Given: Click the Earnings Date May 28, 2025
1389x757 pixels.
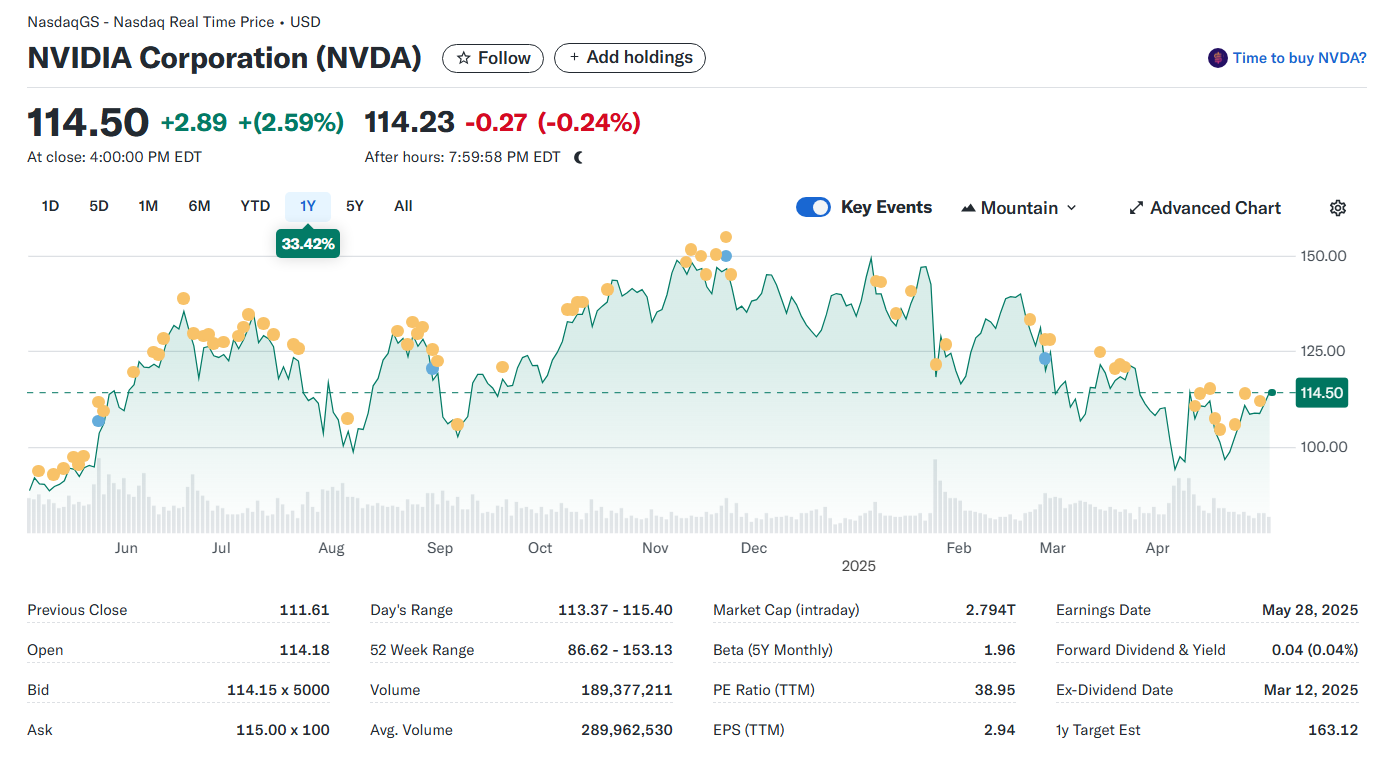Looking at the screenshot, I should click(x=1311, y=610).
